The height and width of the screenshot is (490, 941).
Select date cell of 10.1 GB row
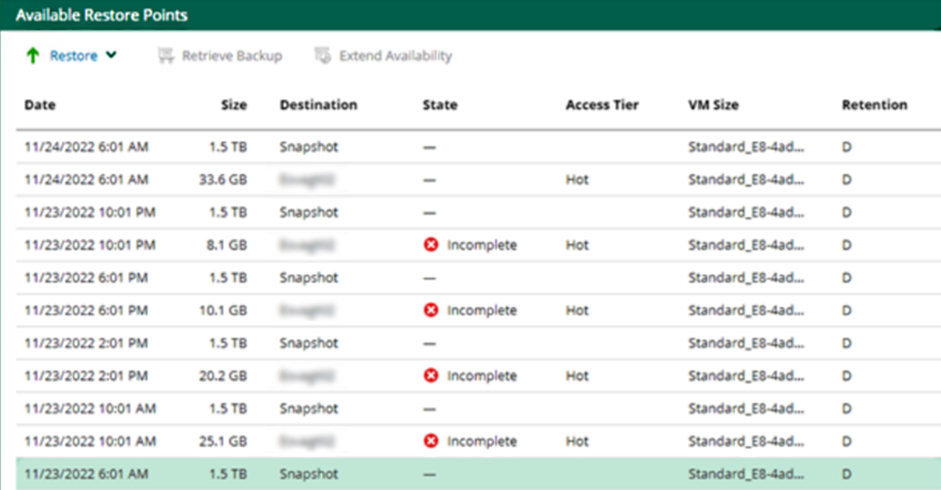tap(86, 310)
